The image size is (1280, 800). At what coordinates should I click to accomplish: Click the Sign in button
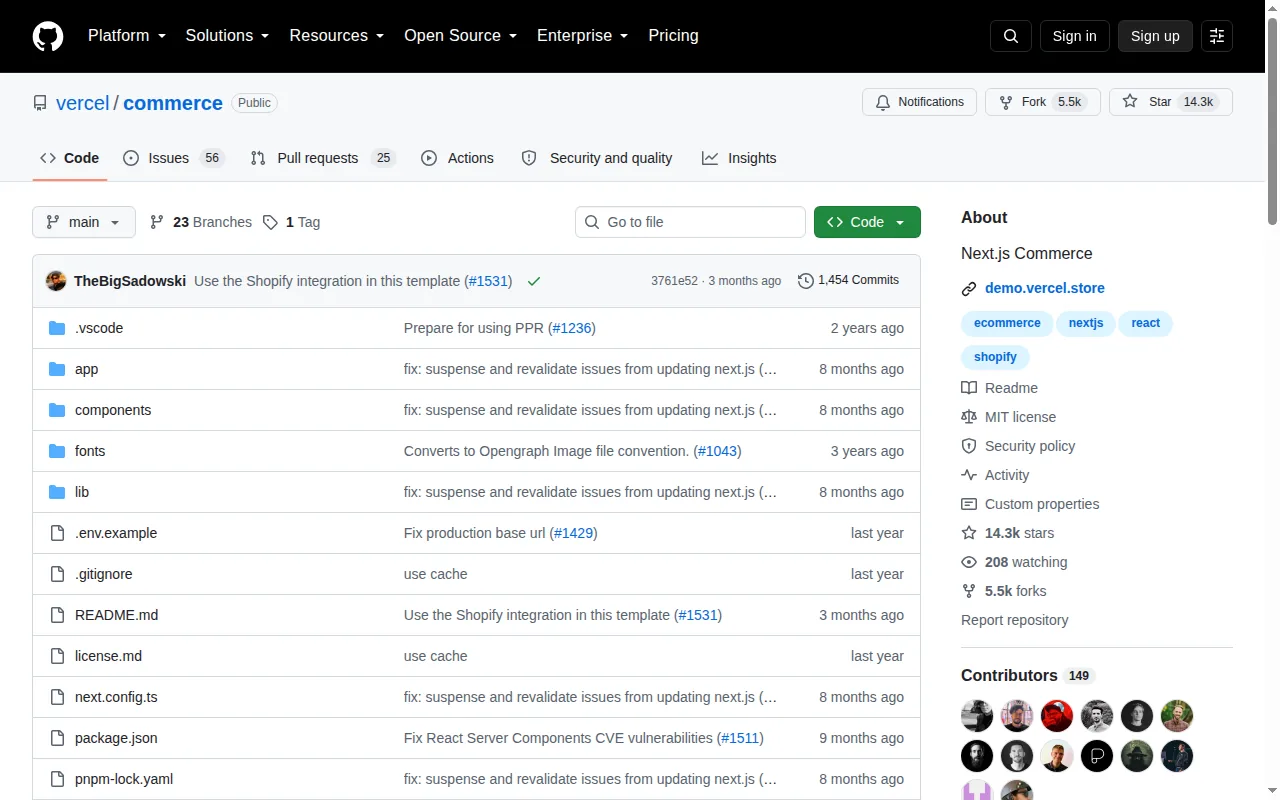(x=1074, y=36)
